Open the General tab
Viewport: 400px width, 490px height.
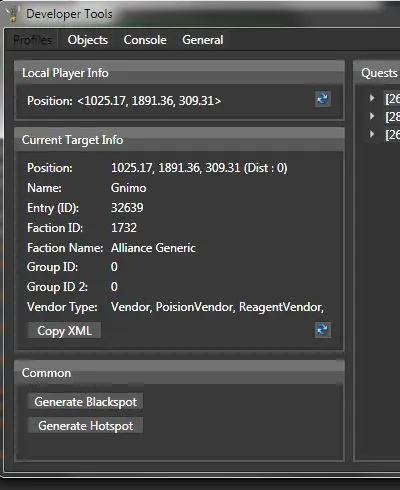coord(203,40)
